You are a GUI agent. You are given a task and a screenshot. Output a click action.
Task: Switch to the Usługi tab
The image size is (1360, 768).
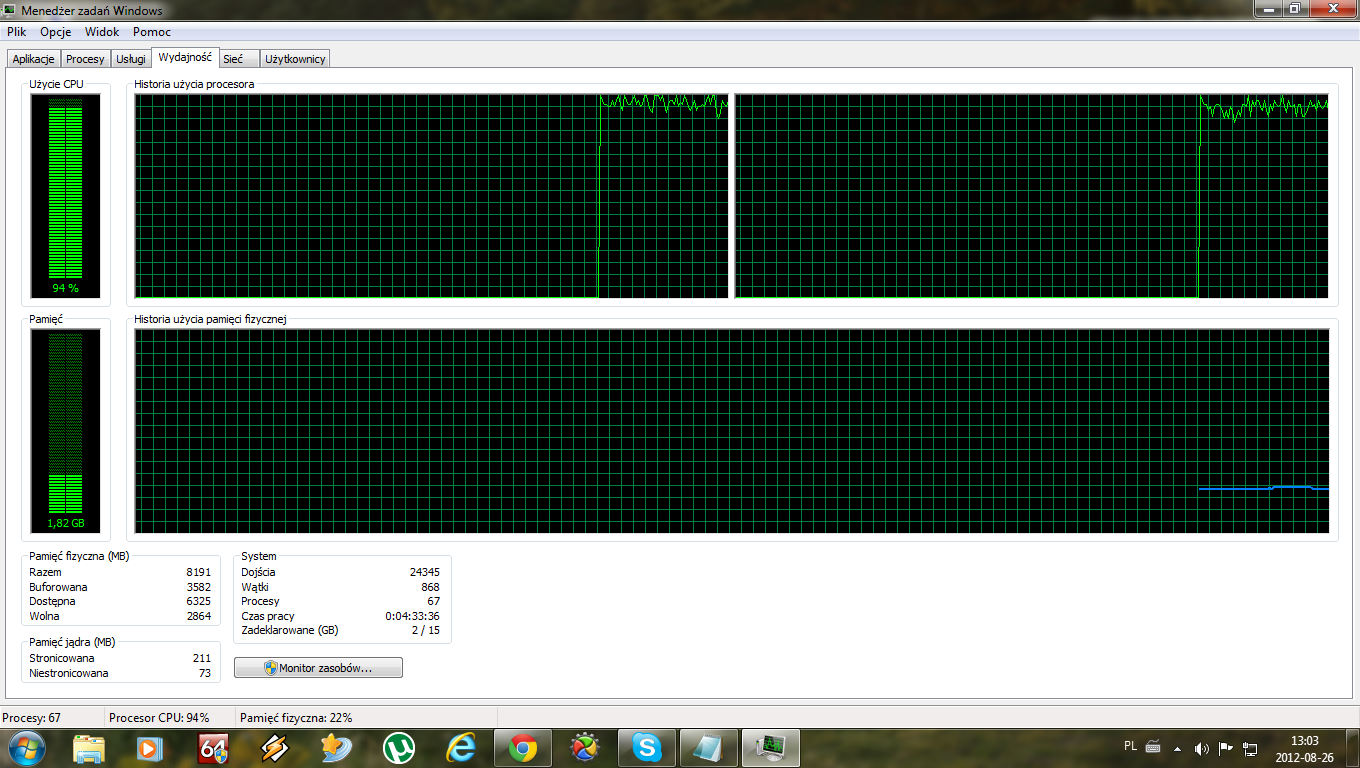point(131,59)
